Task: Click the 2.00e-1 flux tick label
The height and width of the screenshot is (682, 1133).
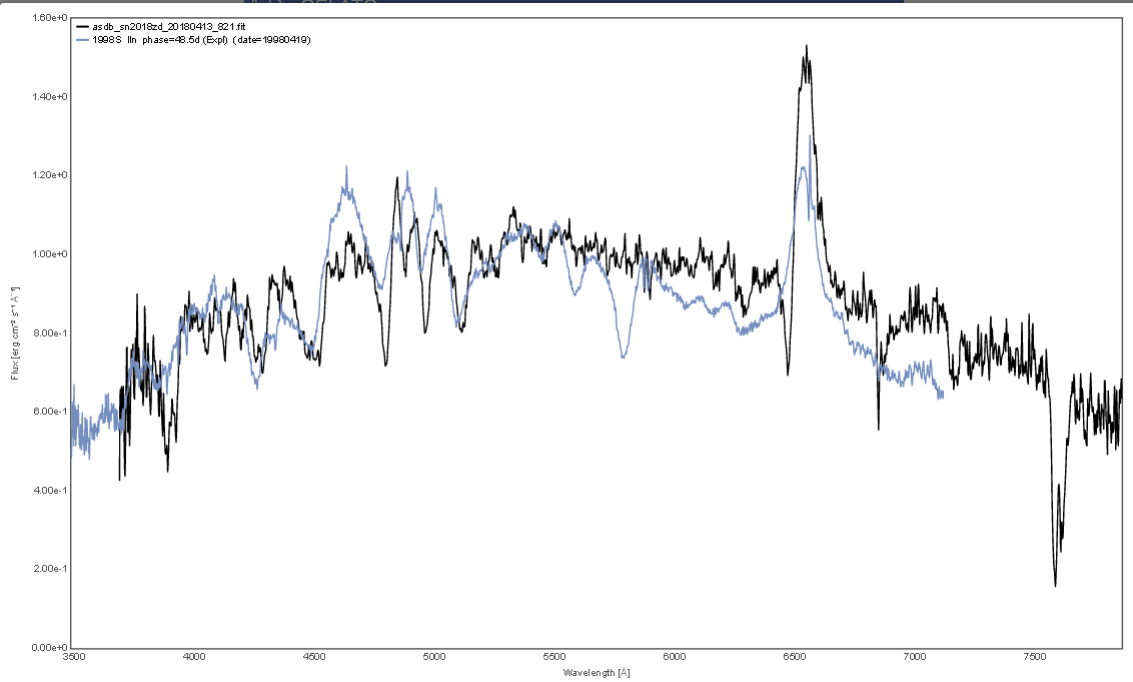Action: click(x=50, y=569)
